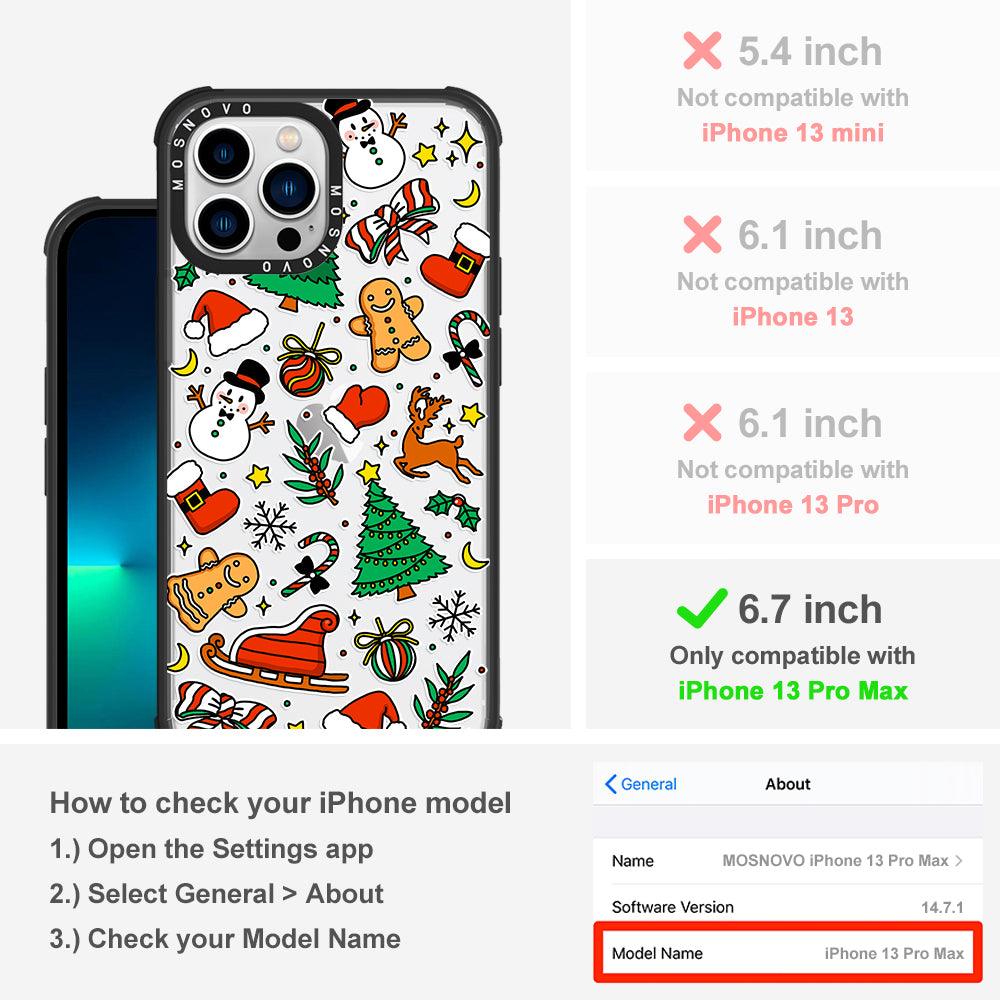Tap the General back link
Image resolution: width=1000 pixels, height=1000 pixels.
click(x=641, y=784)
